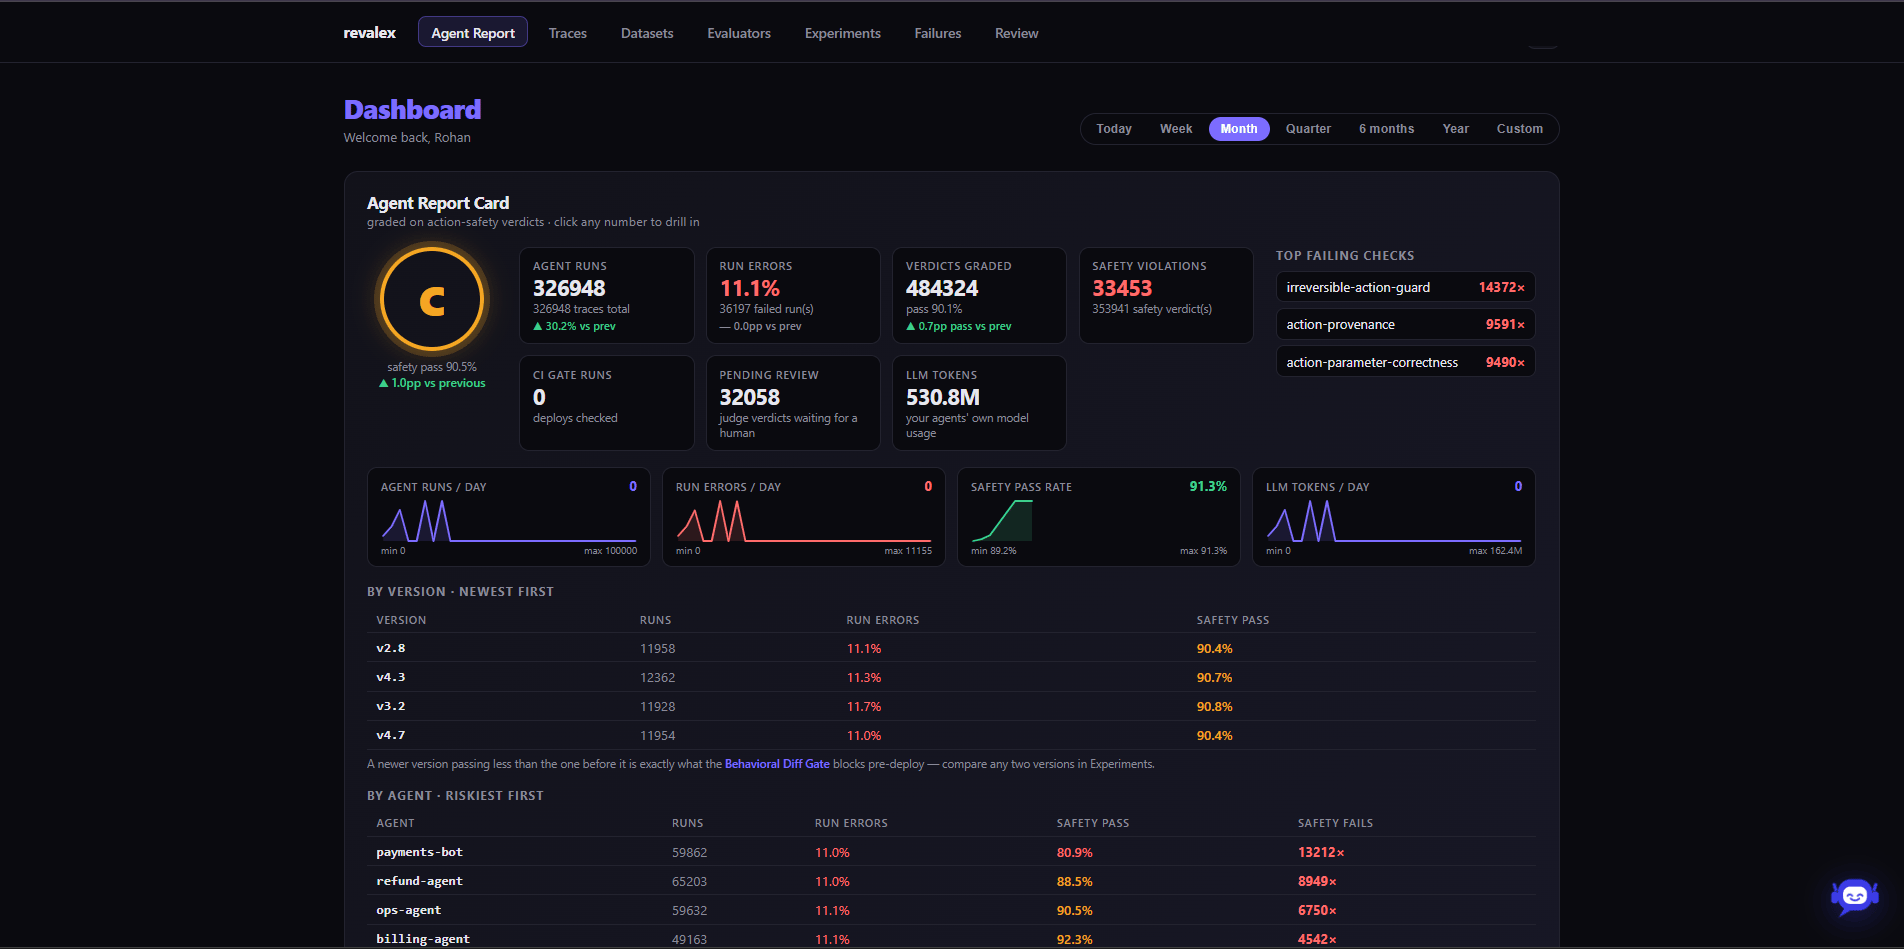
Task: Click the C grade badge circle
Action: (x=432, y=299)
